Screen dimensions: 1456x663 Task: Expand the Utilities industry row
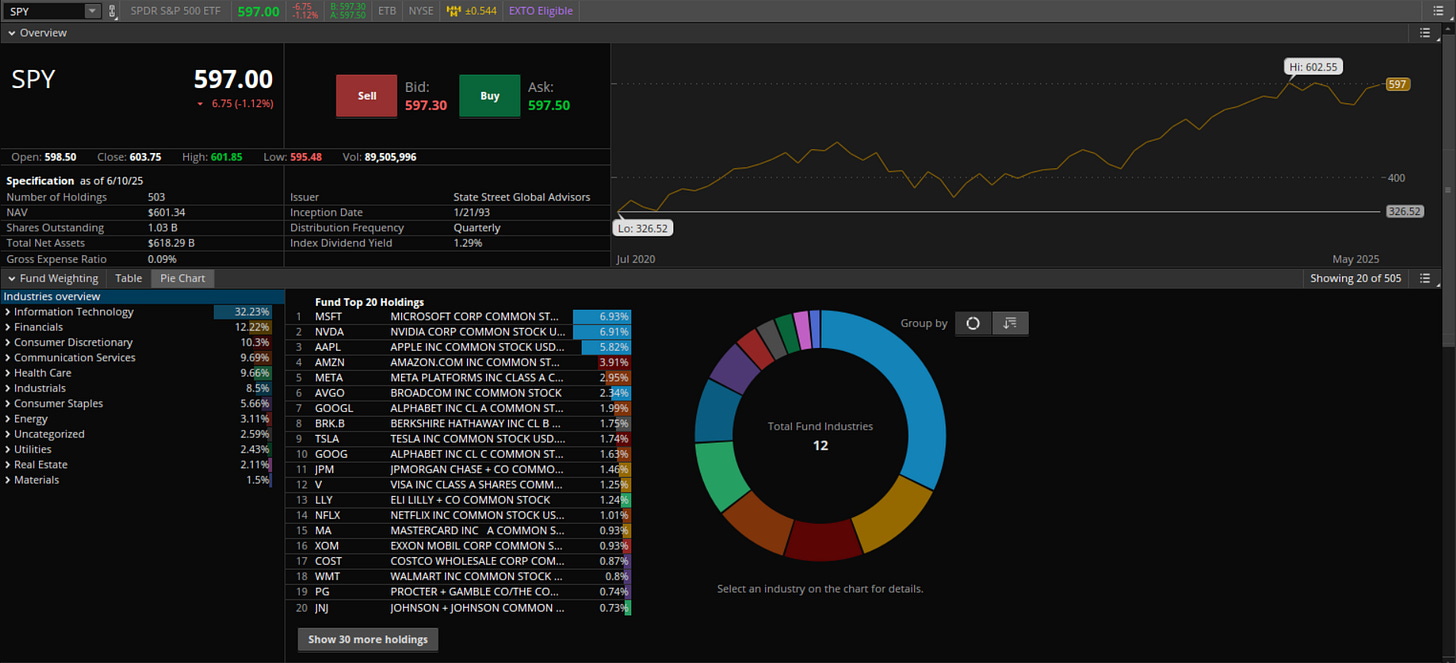click(x=8, y=450)
